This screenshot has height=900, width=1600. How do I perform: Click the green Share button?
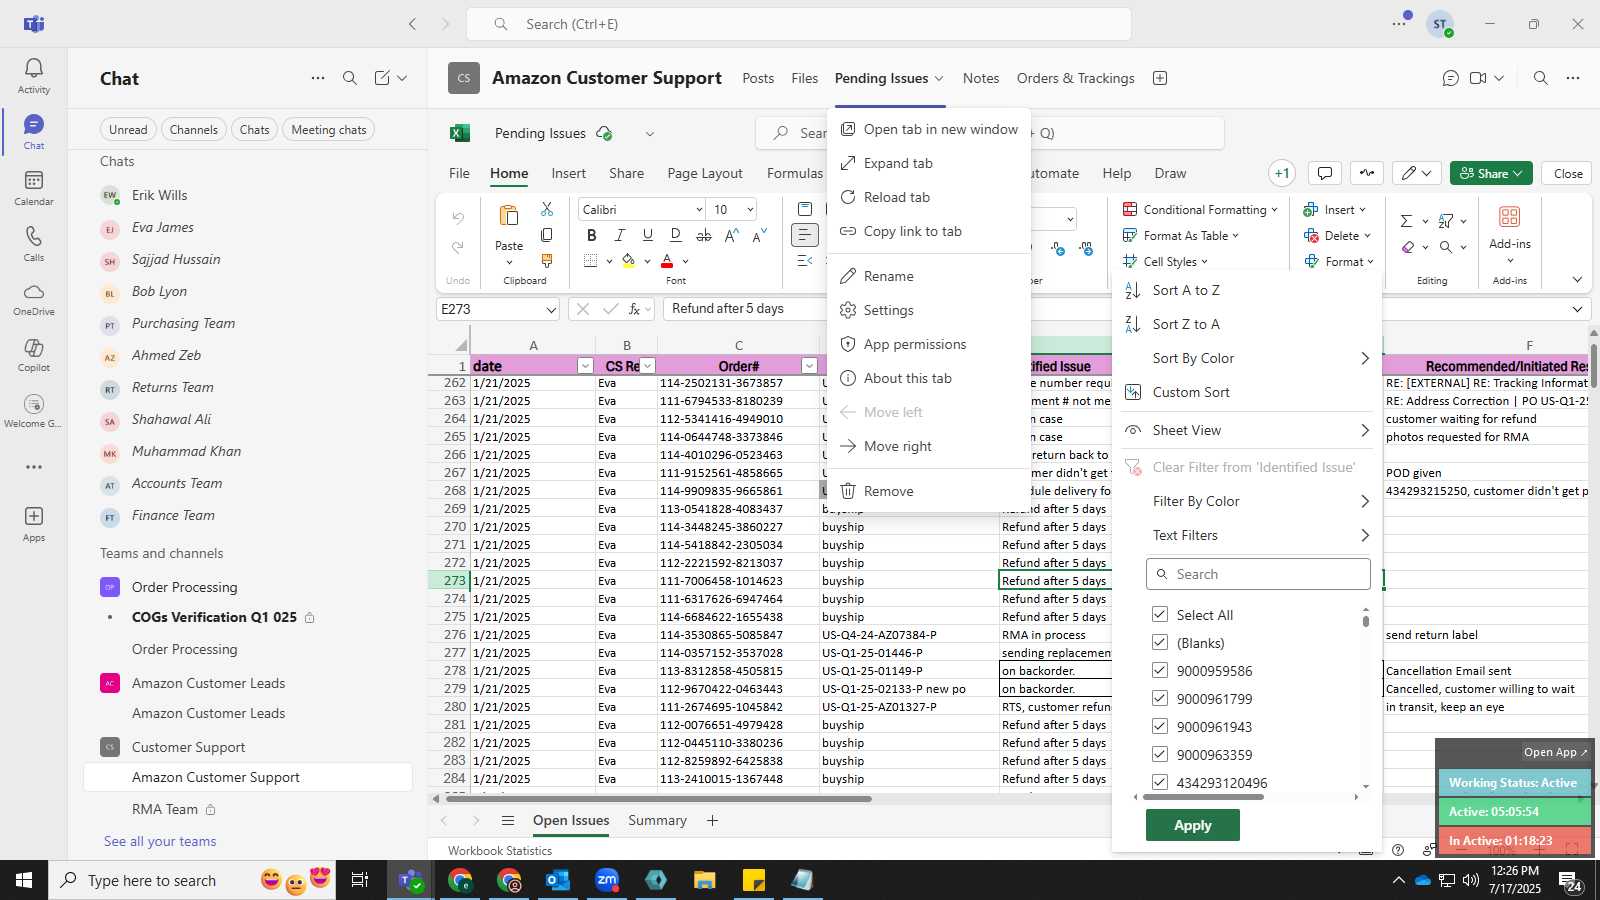pos(1491,173)
